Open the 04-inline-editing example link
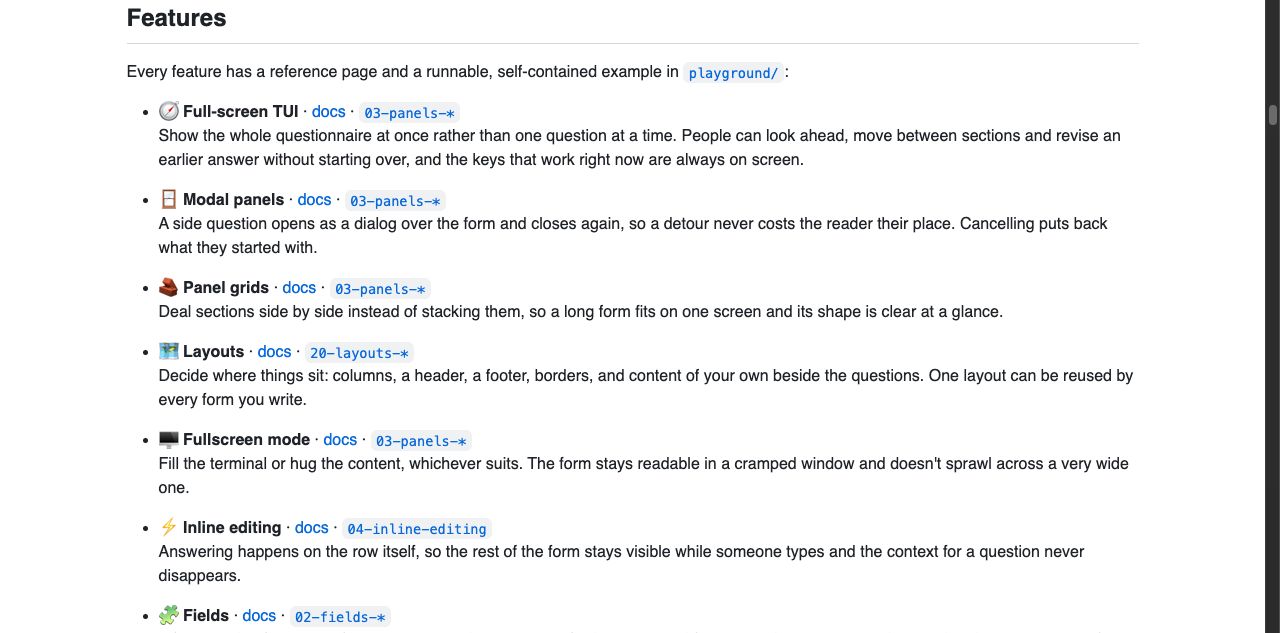The height and width of the screenshot is (633, 1280). click(x=417, y=529)
